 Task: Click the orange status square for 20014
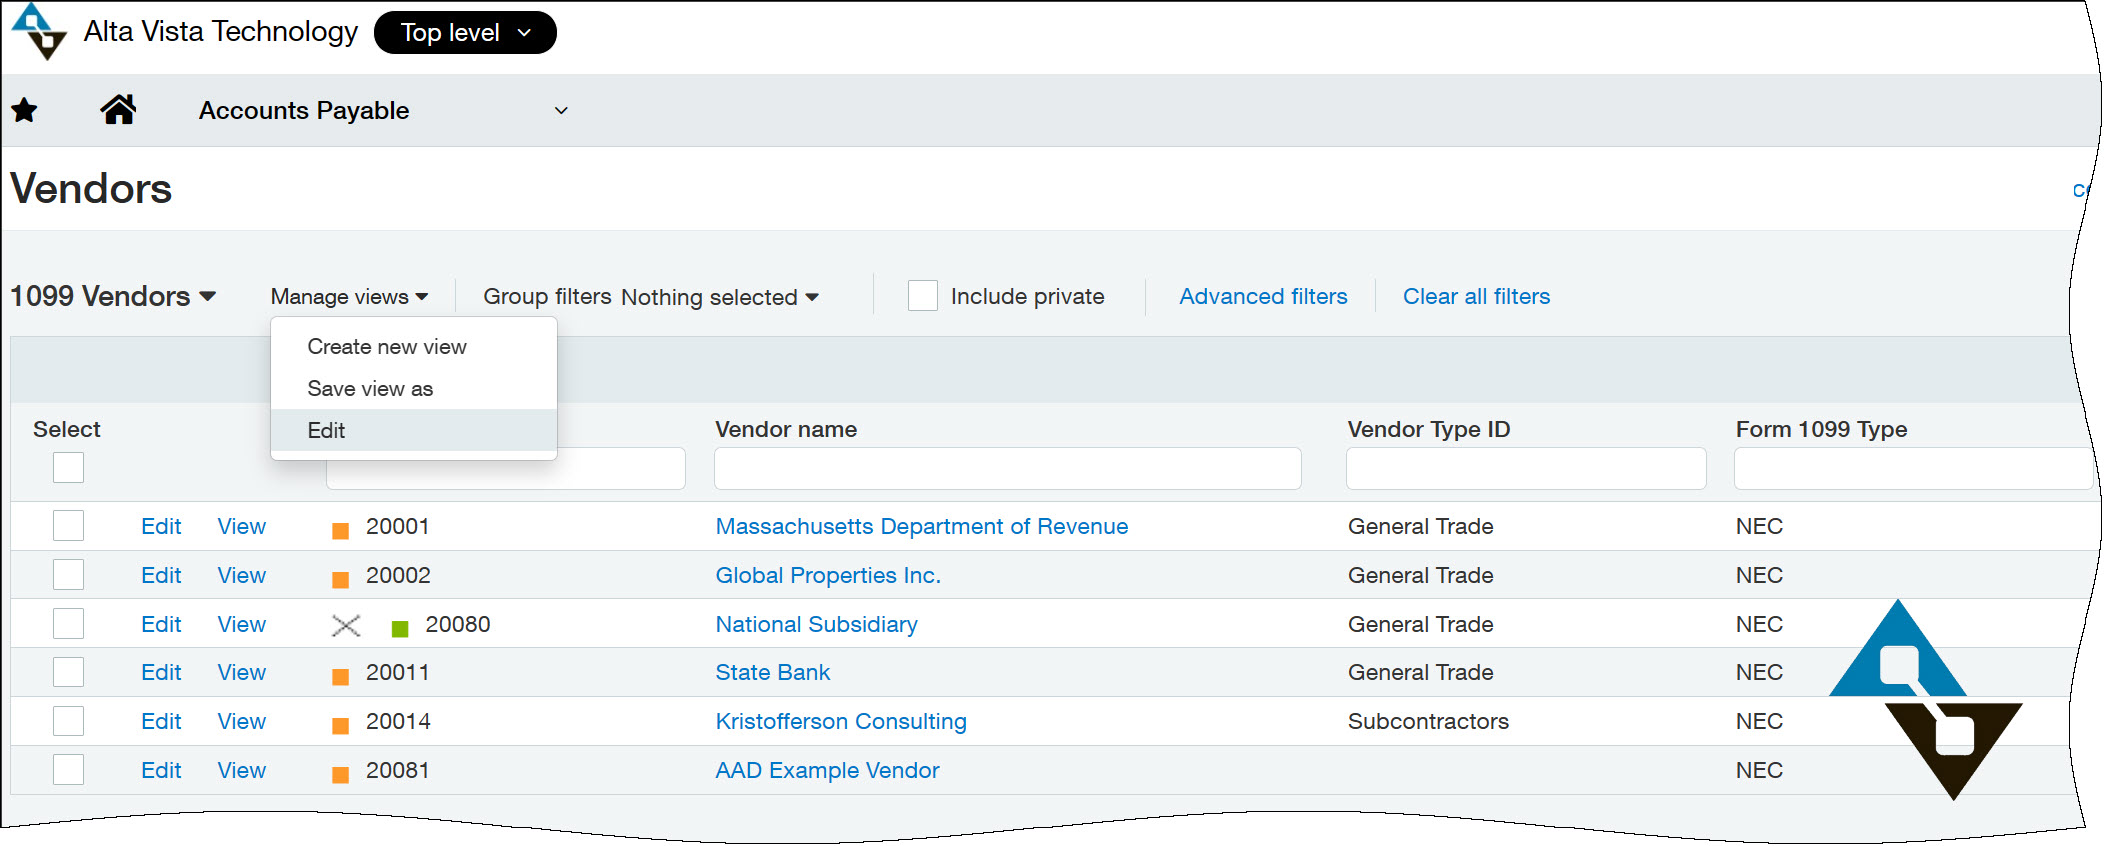point(341,725)
